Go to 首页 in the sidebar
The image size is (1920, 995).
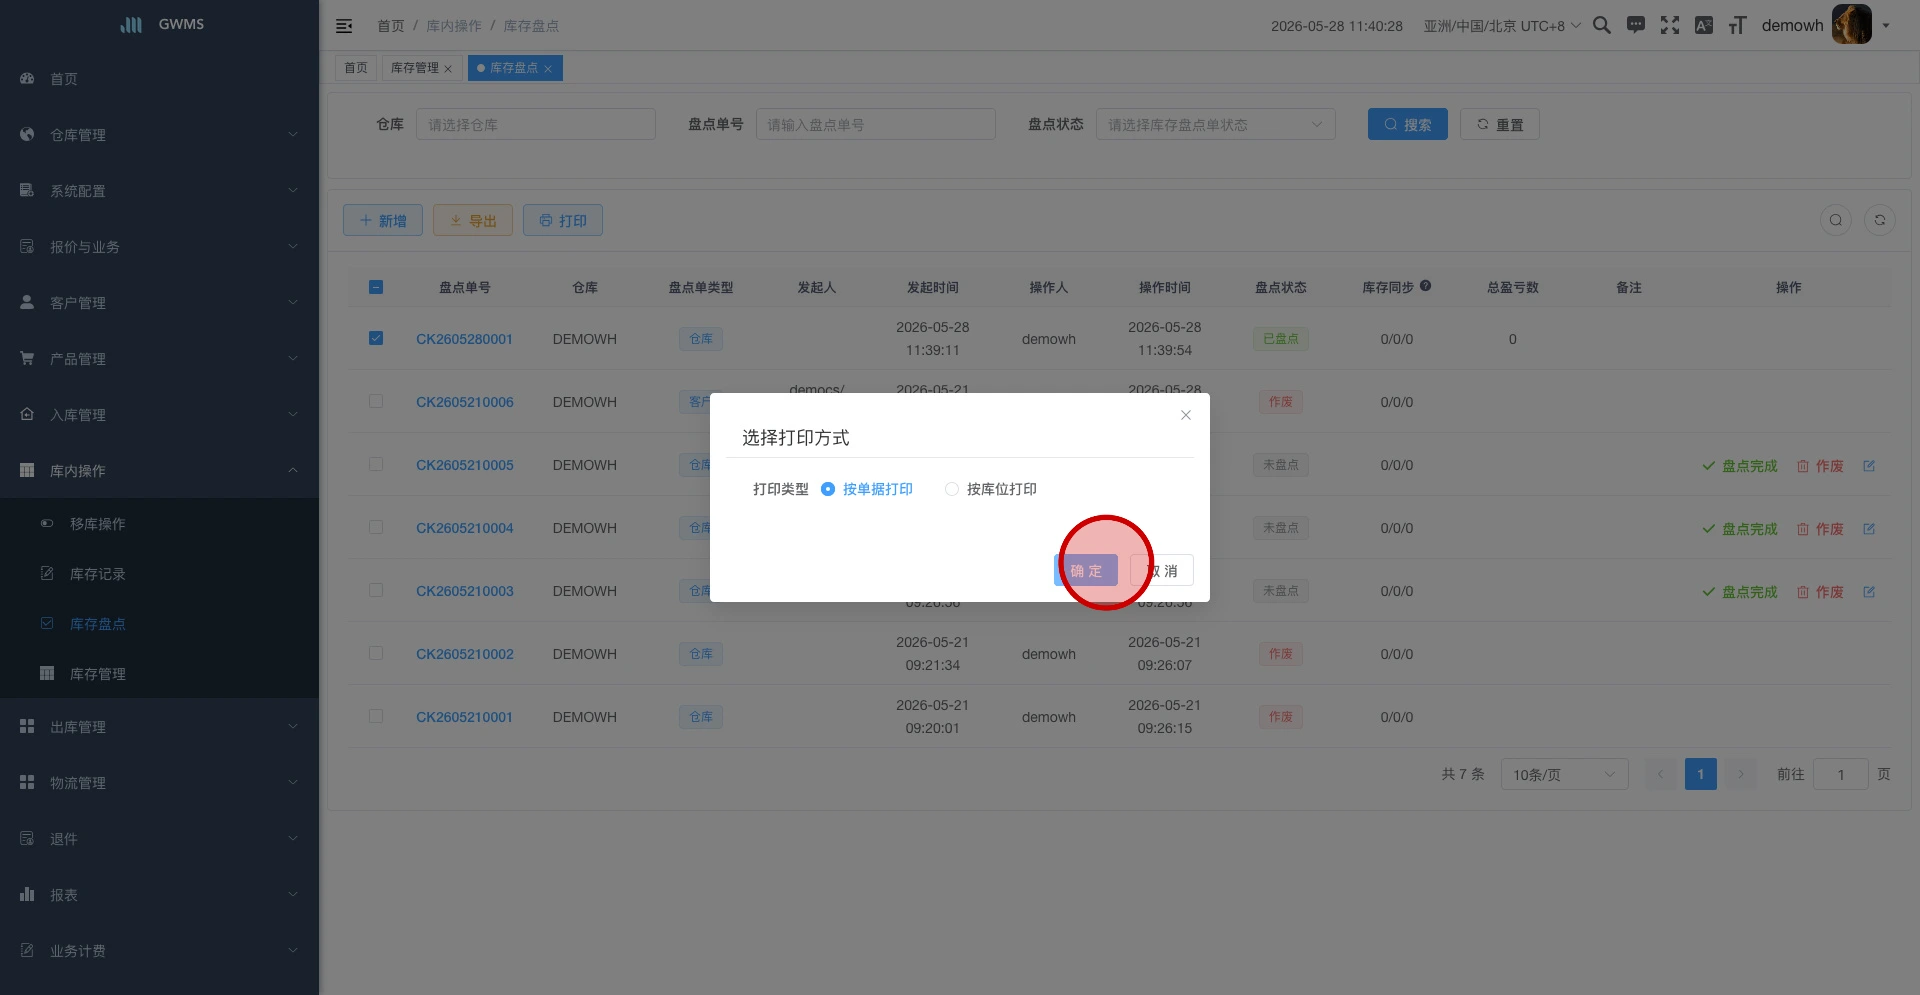pos(160,79)
